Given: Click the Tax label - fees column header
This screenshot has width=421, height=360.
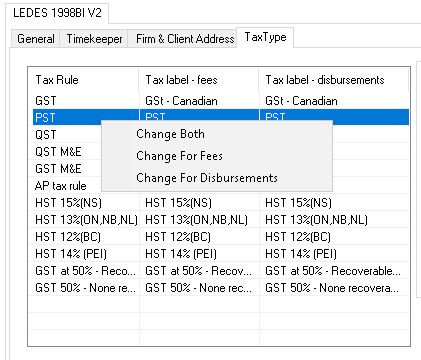Looking at the screenshot, I should [x=199, y=80].
